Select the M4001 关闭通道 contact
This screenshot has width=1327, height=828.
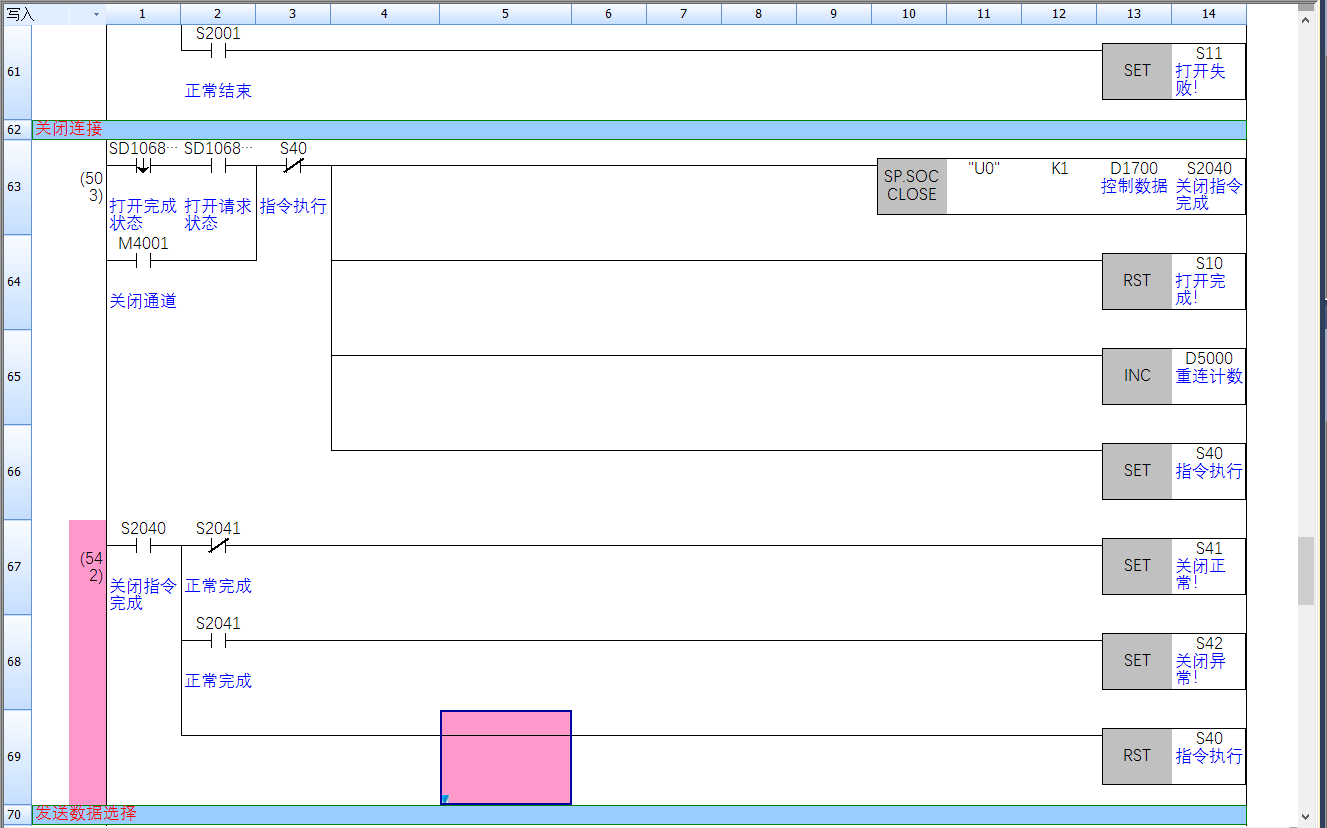pyautogui.click(x=143, y=261)
